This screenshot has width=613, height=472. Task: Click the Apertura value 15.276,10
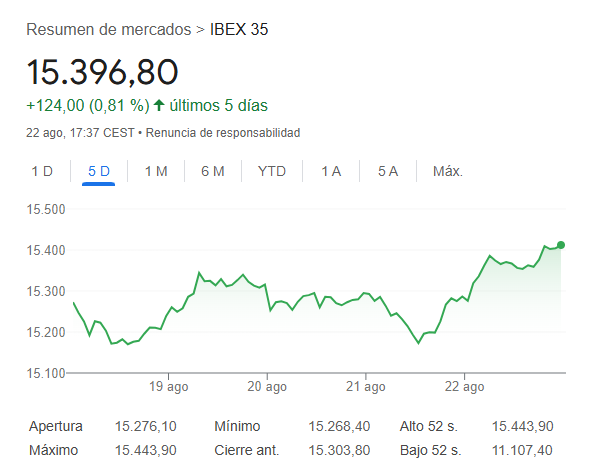tap(150, 427)
